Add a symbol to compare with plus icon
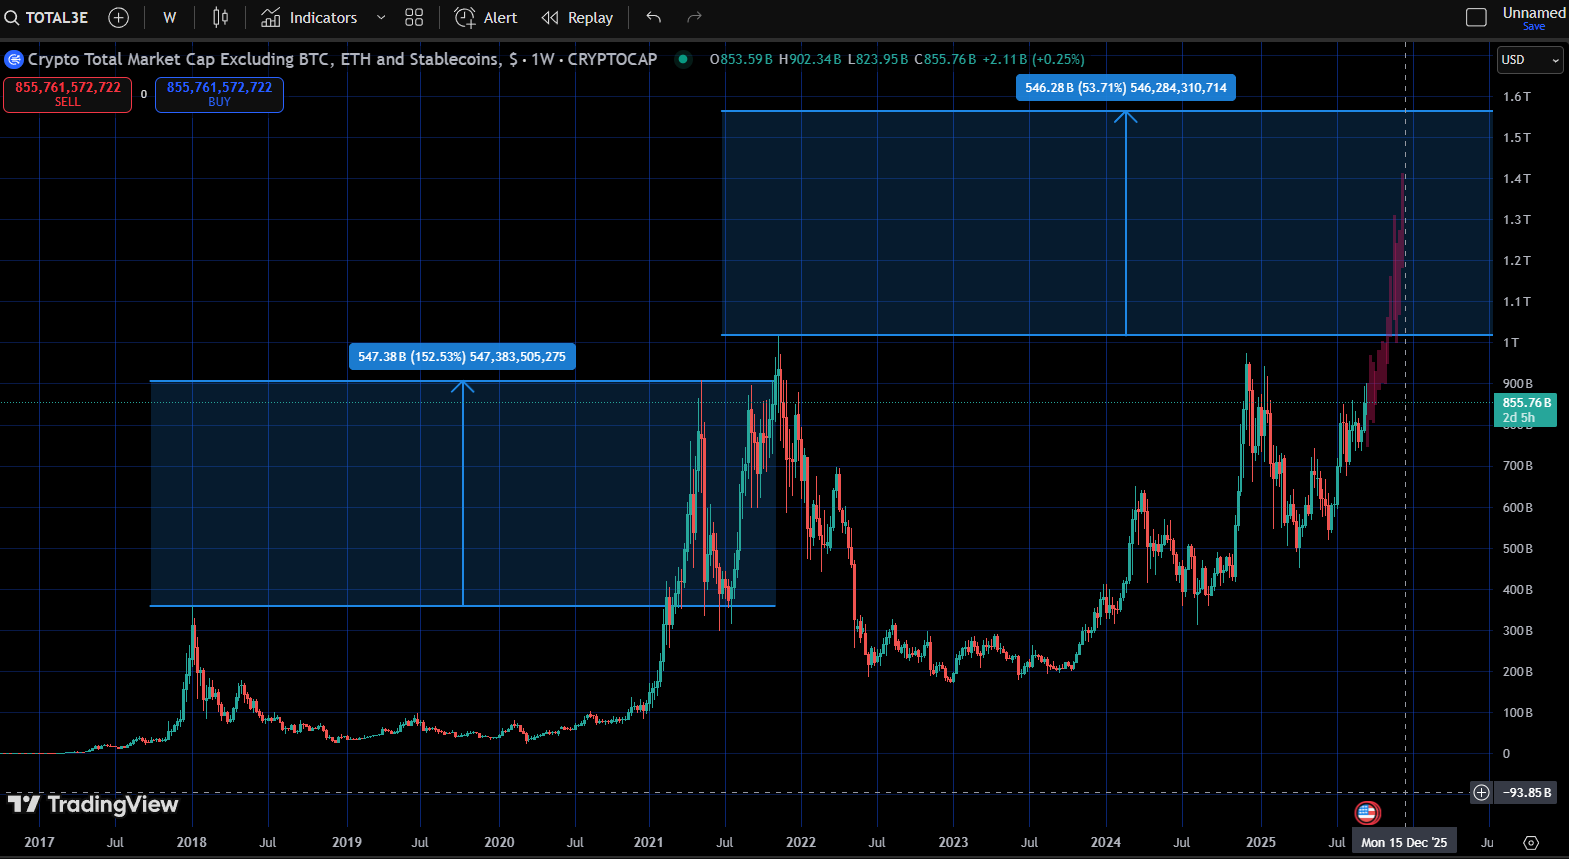The height and width of the screenshot is (859, 1569). (118, 18)
